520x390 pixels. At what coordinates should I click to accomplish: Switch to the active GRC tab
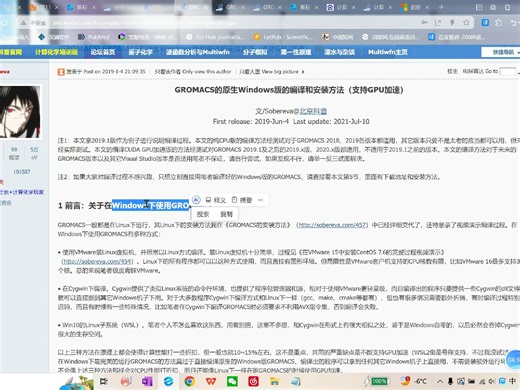[x=194, y=7]
